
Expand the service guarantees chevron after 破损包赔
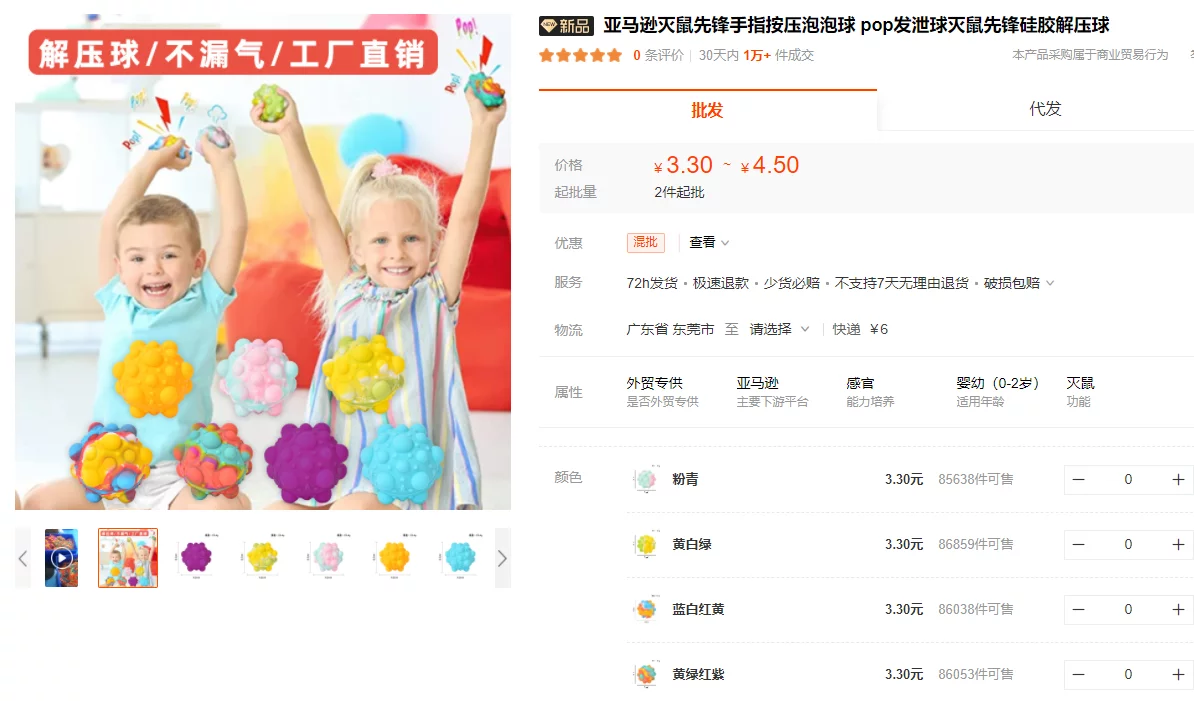point(1050,283)
